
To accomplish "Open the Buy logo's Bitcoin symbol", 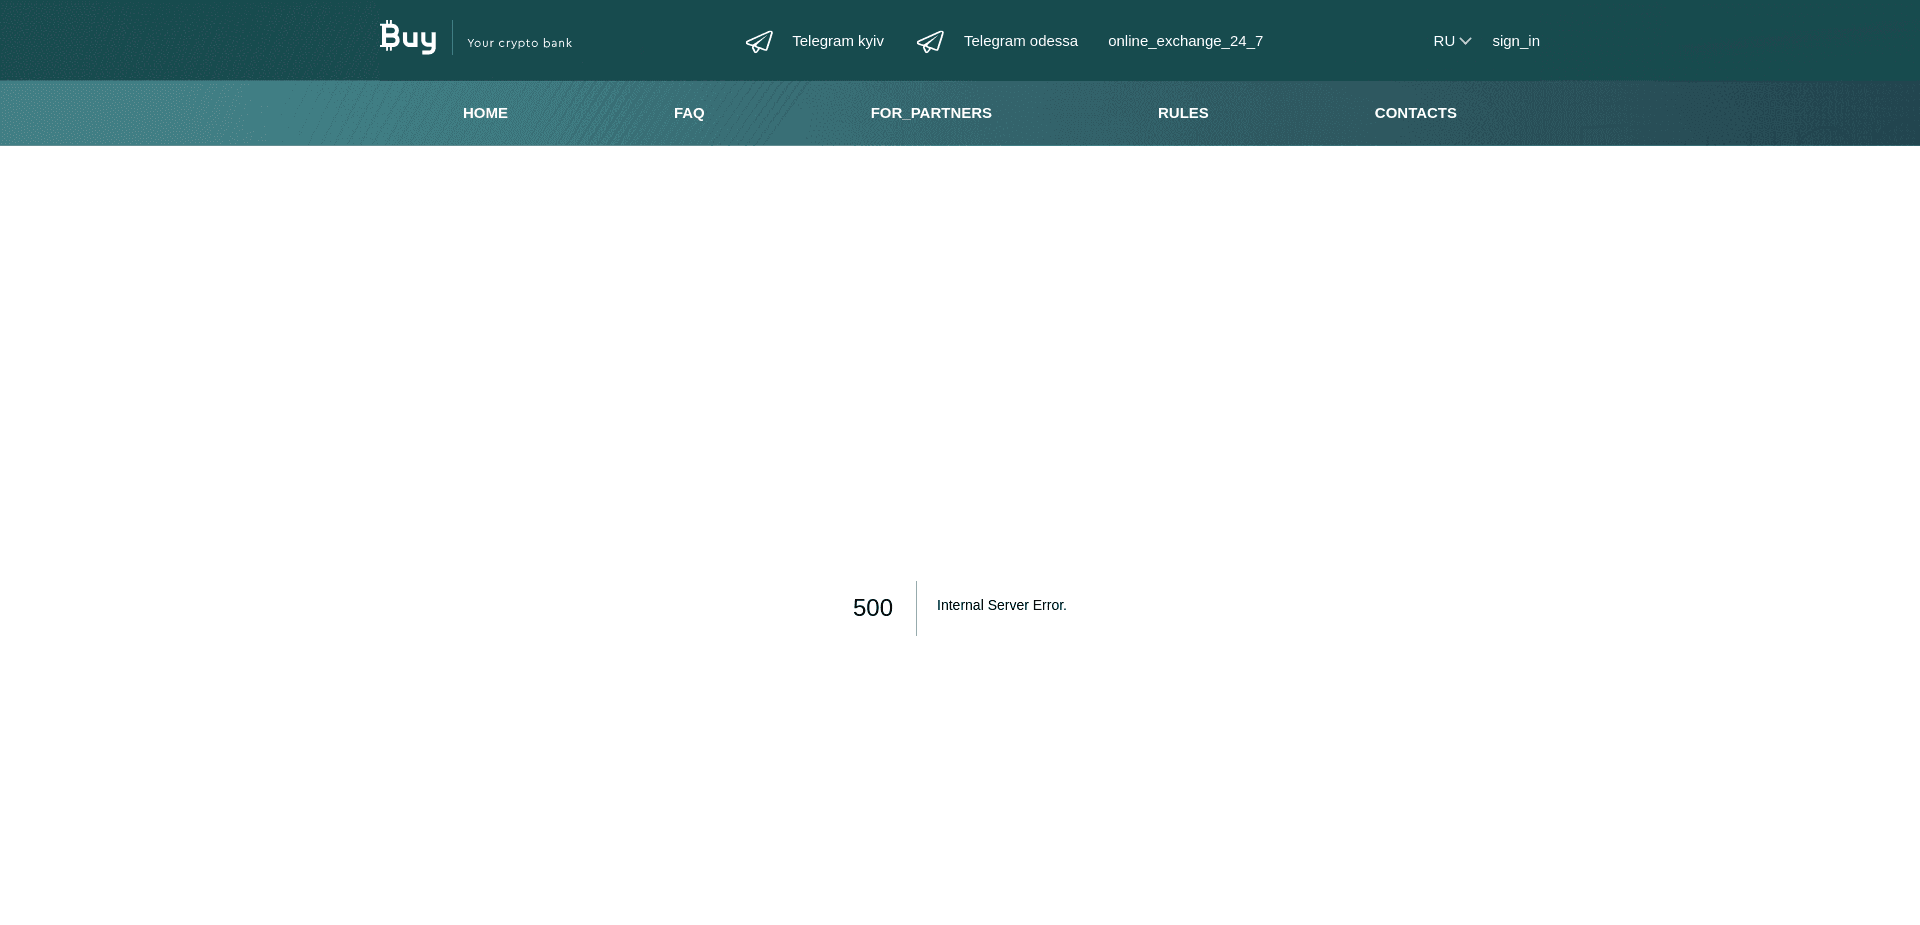I will click(388, 36).
